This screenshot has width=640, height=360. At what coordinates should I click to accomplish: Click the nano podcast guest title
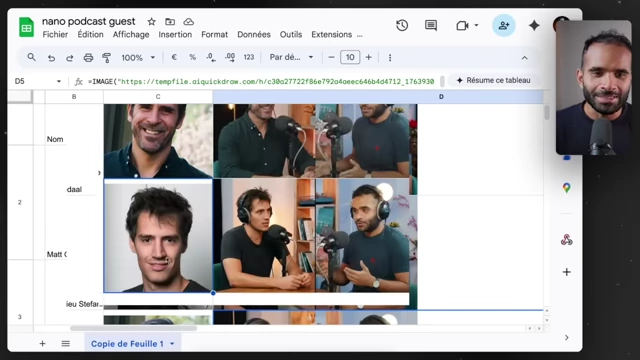click(89, 21)
